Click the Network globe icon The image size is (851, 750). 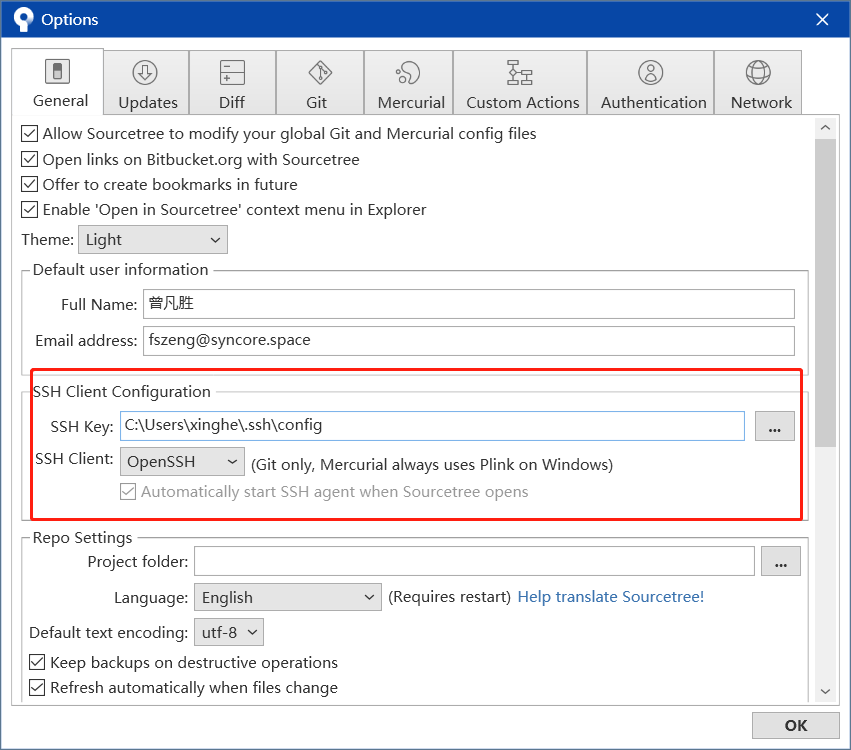(758, 72)
